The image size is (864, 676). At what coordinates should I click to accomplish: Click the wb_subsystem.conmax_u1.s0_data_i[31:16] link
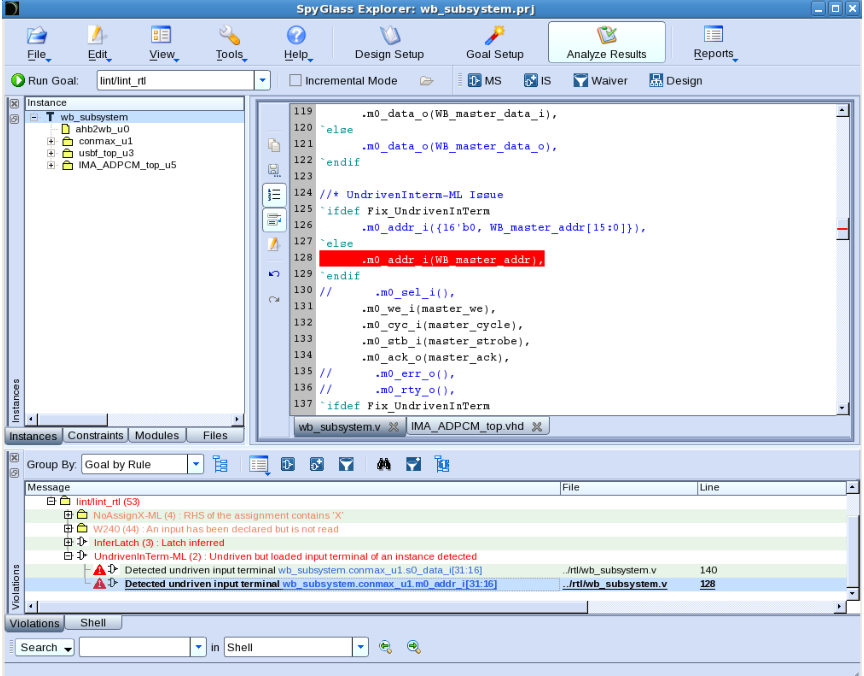[380, 570]
